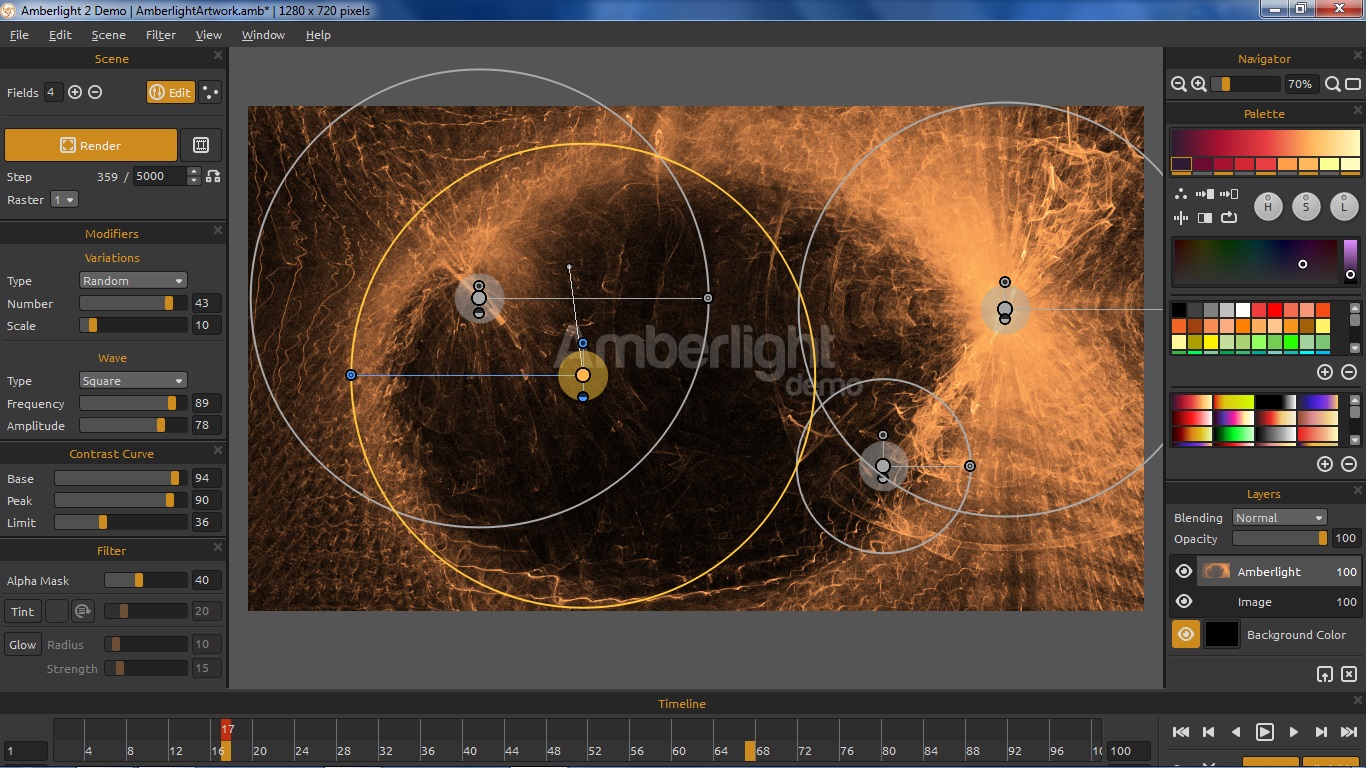Toggle the Tint filter
Image resolution: width=1366 pixels, height=768 pixels.
coord(23,611)
